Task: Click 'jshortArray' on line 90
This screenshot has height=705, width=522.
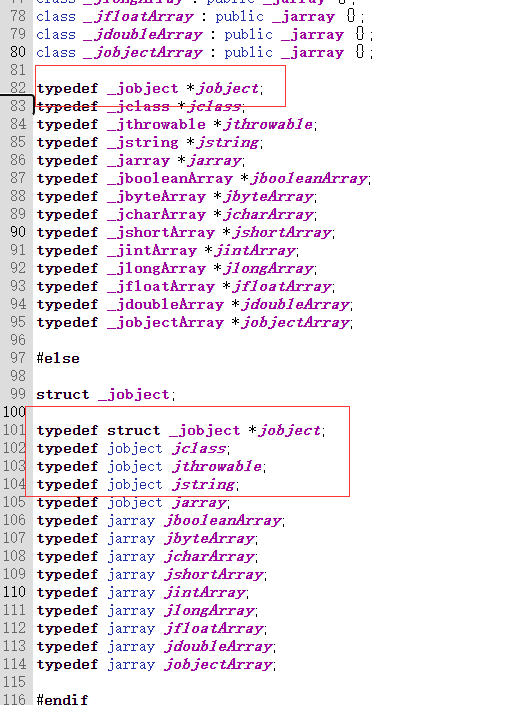Action: [281, 232]
